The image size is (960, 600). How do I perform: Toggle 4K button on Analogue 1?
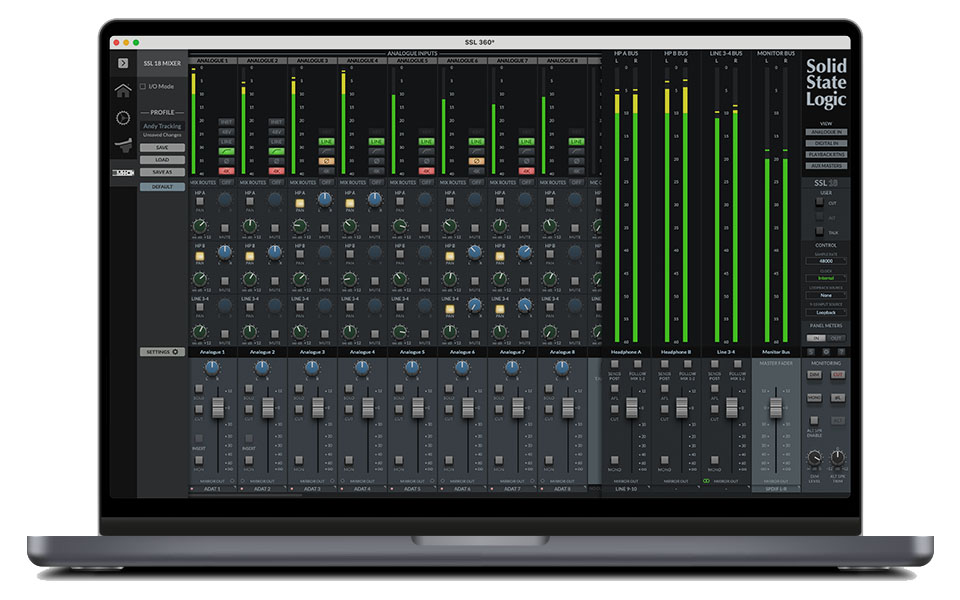coord(227,171)
